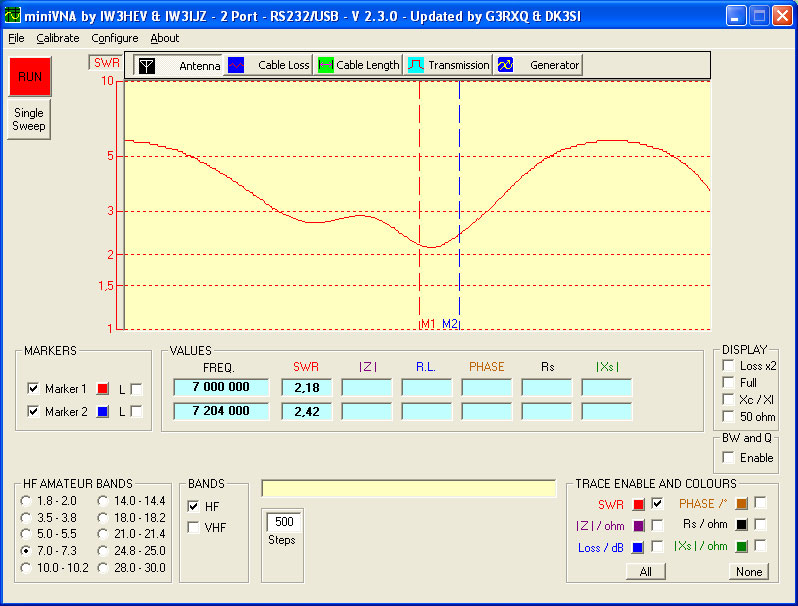Choose the 3.5 - 3.8 amateur band
Image resolution: width=798 pixels, height=606 pixels.
pos(27,517)
